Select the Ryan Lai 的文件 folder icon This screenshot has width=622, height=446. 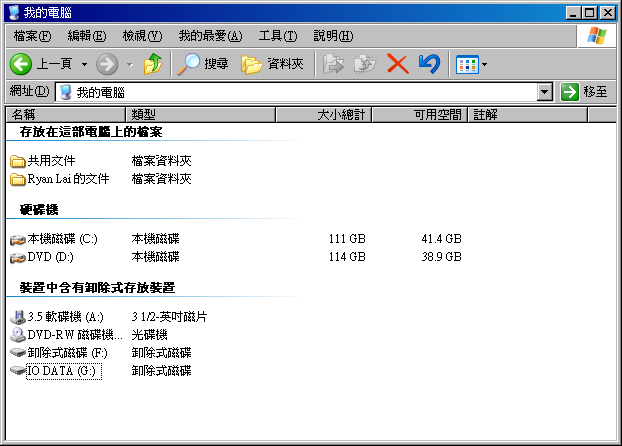pos(17,179)
